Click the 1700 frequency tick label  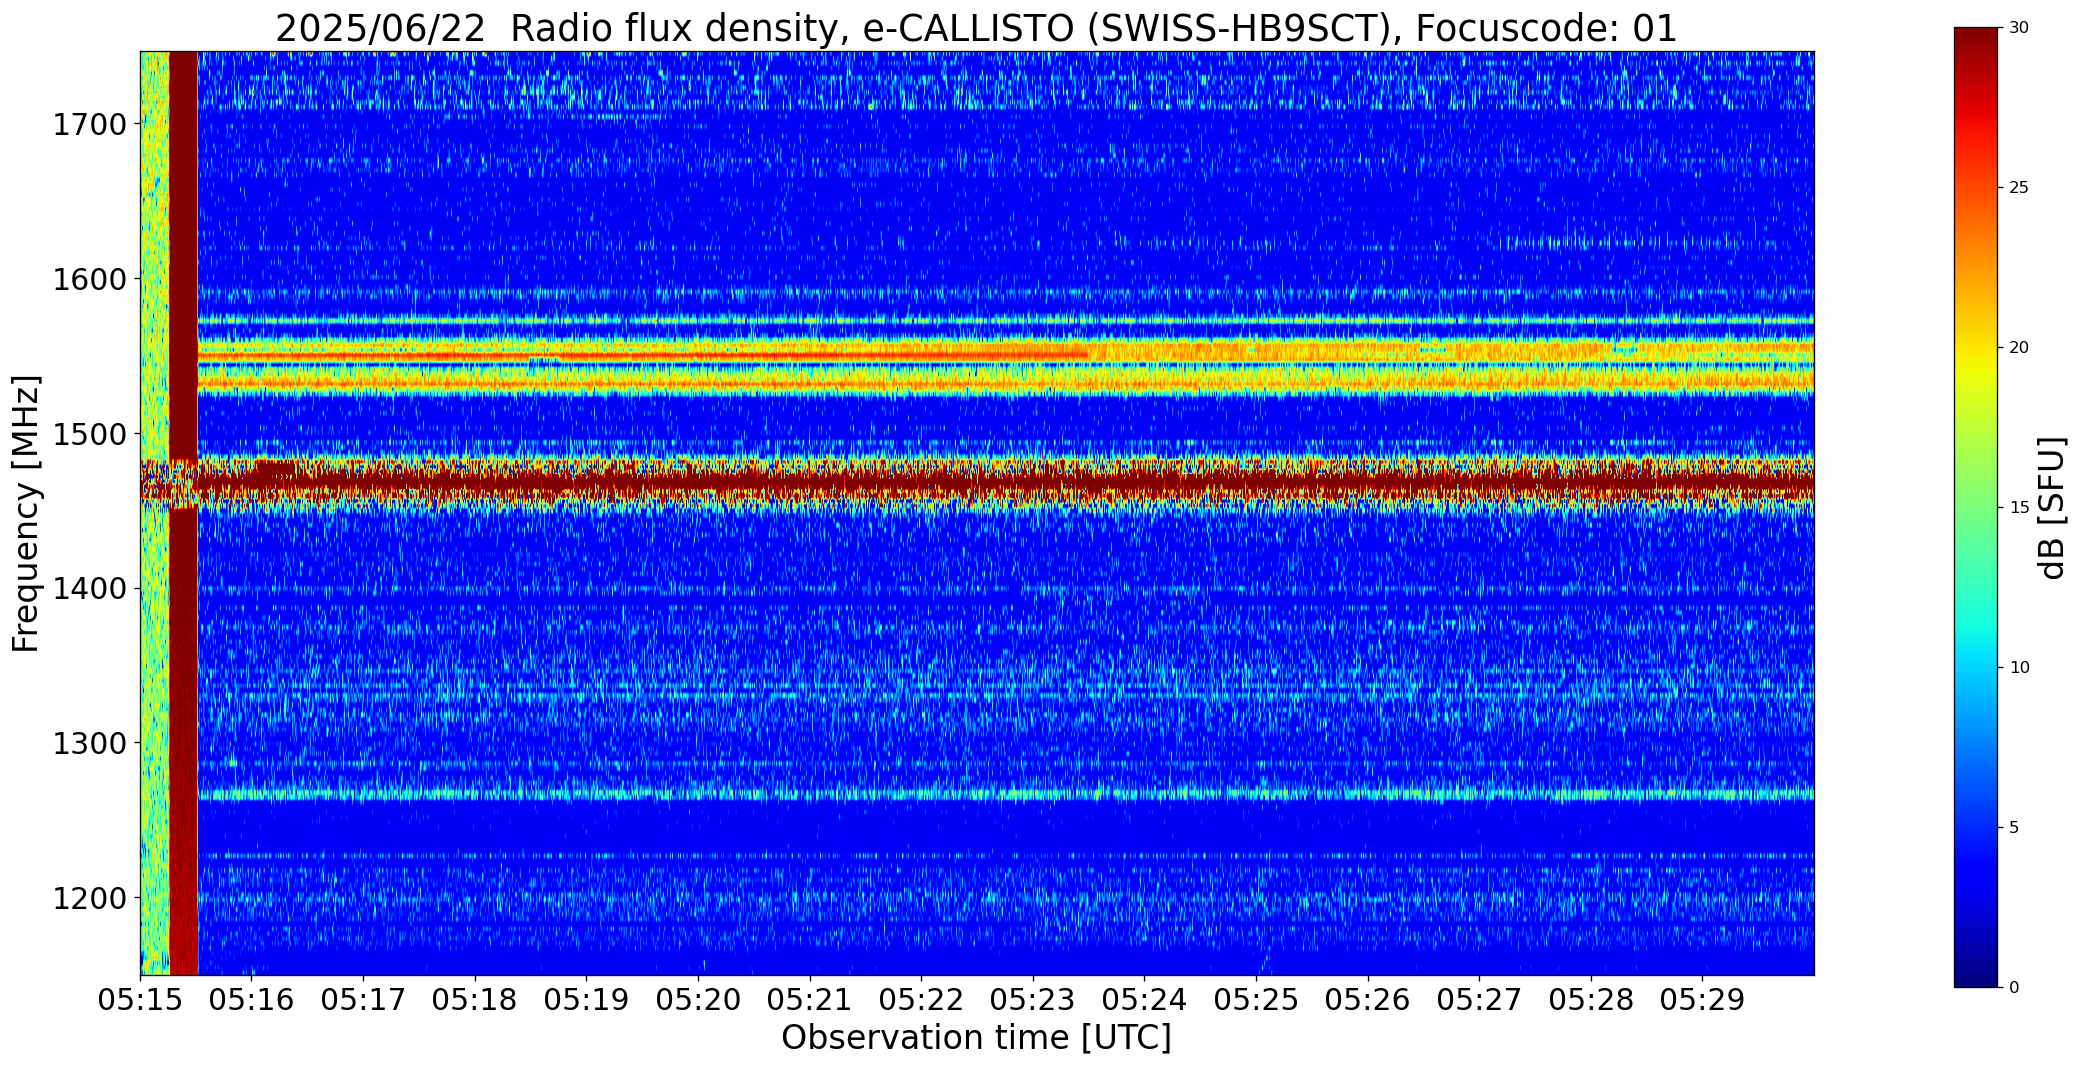pyautogui.click(x=89, y=125)
